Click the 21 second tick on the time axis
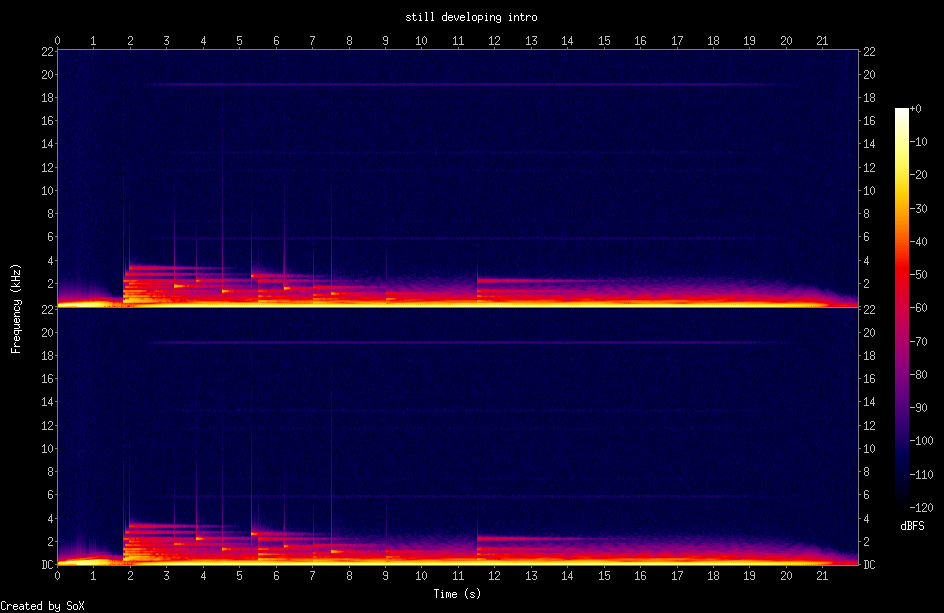The height and width of the screenshot is (613, 944). pos(823,40)
